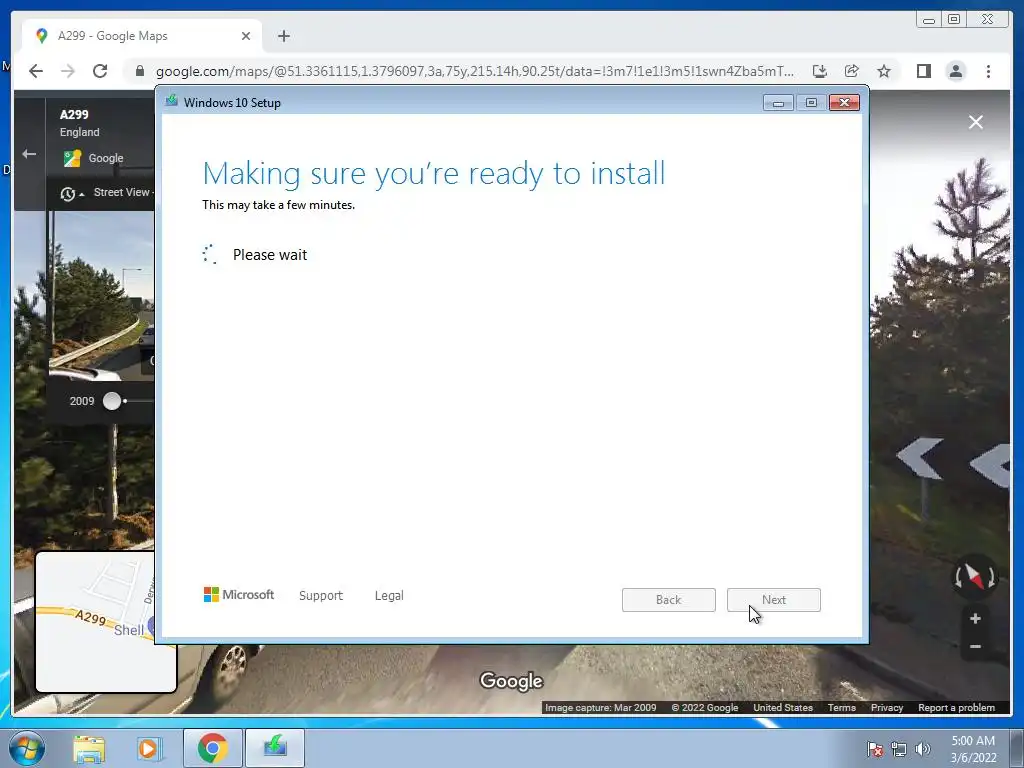Close the A299 - Google Maps tab

[x=246, y=36]
